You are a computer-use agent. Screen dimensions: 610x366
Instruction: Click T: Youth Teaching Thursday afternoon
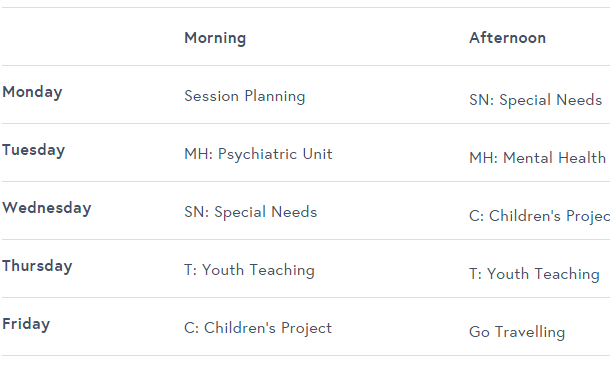(x=535, y=274)
